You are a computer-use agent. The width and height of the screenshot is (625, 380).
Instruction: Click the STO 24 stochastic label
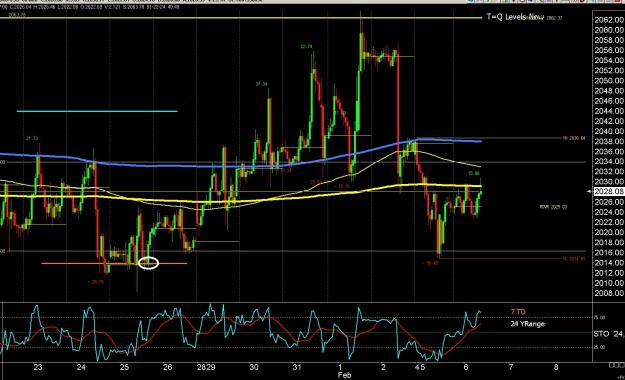pyautogui.click(x=609, y=334)
